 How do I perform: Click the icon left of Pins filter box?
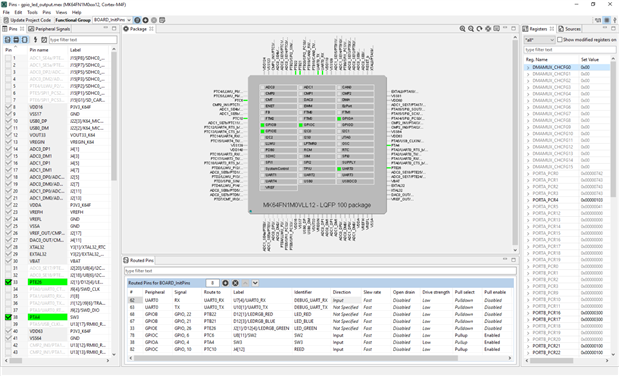point(44,39)
